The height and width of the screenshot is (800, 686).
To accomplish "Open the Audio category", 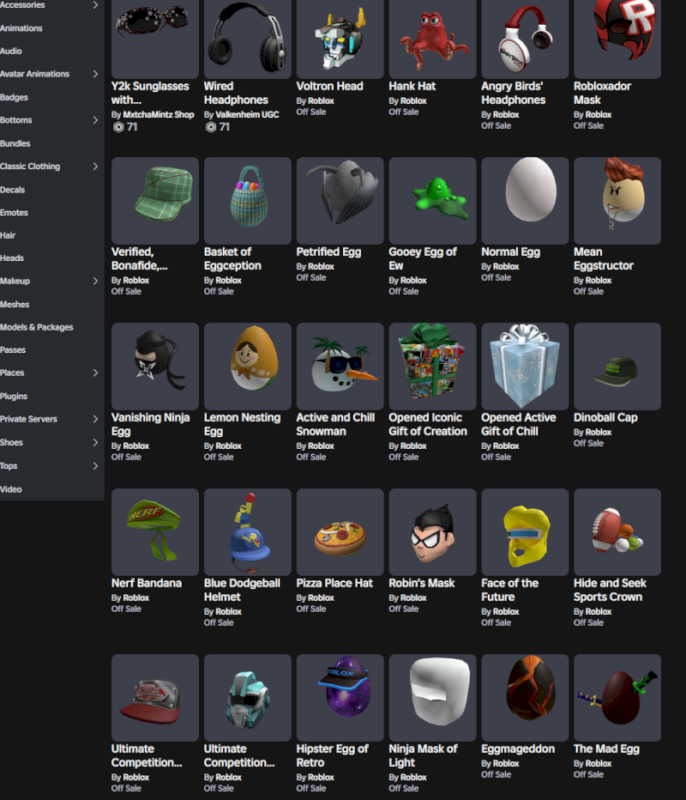I will coord(11,51).
